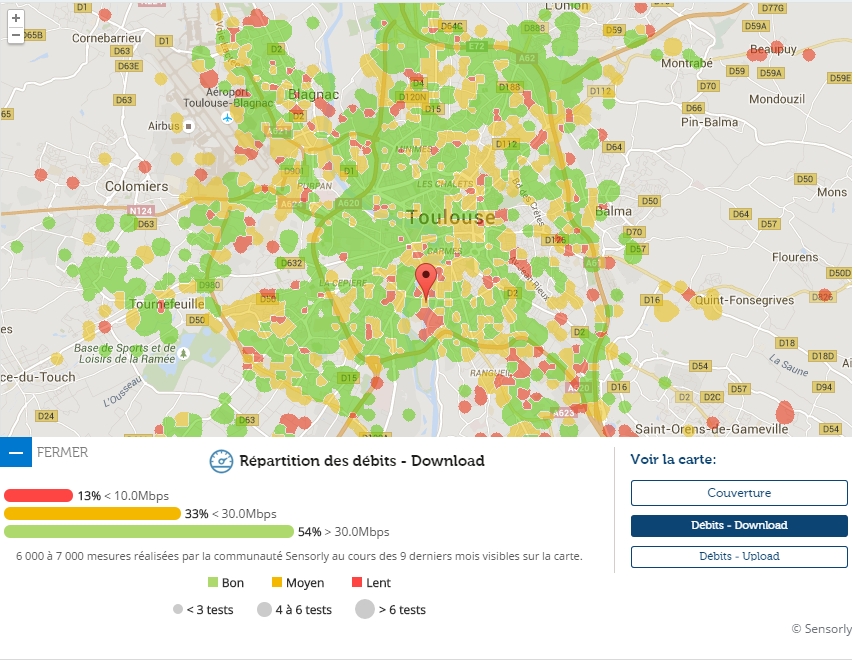Click the largest '> 6 tests' circle

(x=364, y=609)
